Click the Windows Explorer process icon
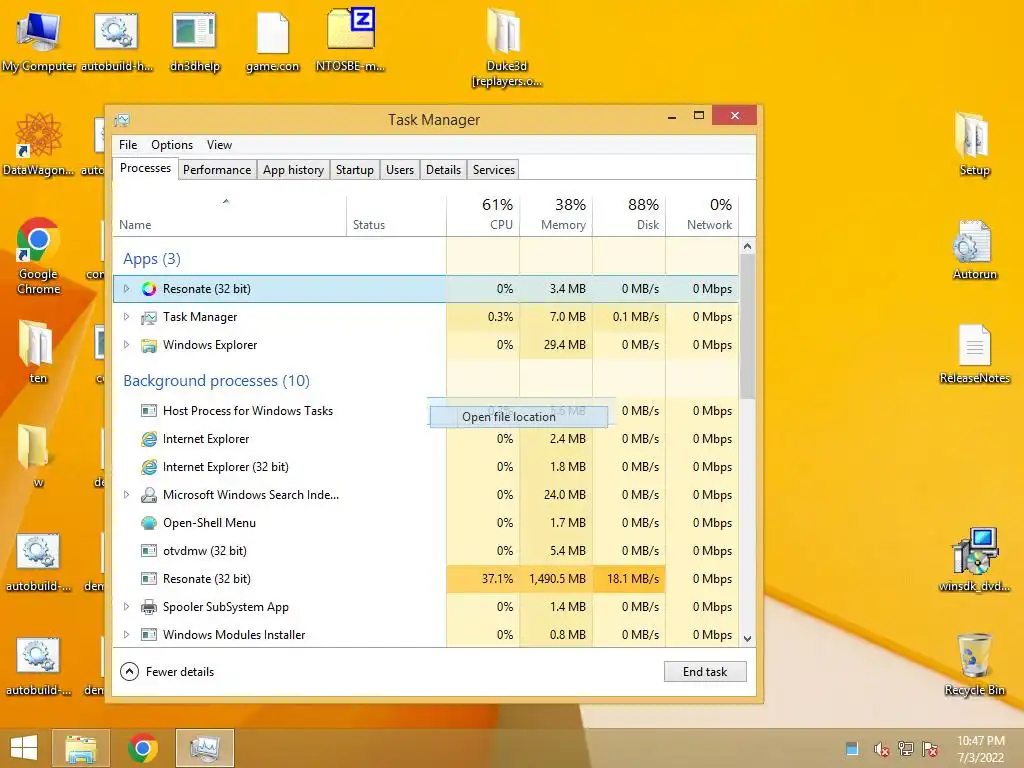The width and height of the screenshot is (1024, 768). (149, 345)
